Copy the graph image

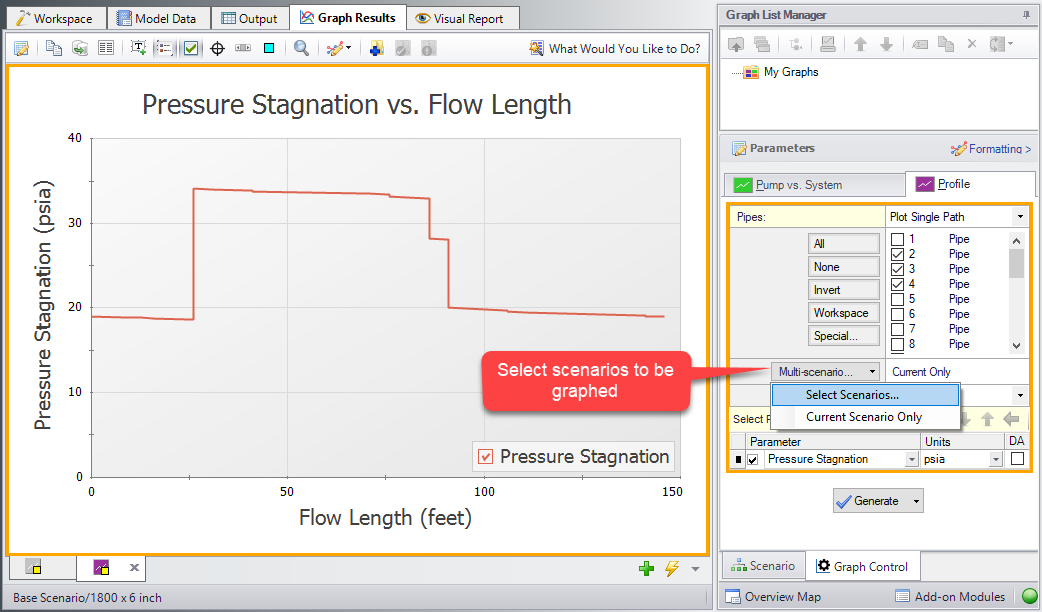[x=53, y=47]
